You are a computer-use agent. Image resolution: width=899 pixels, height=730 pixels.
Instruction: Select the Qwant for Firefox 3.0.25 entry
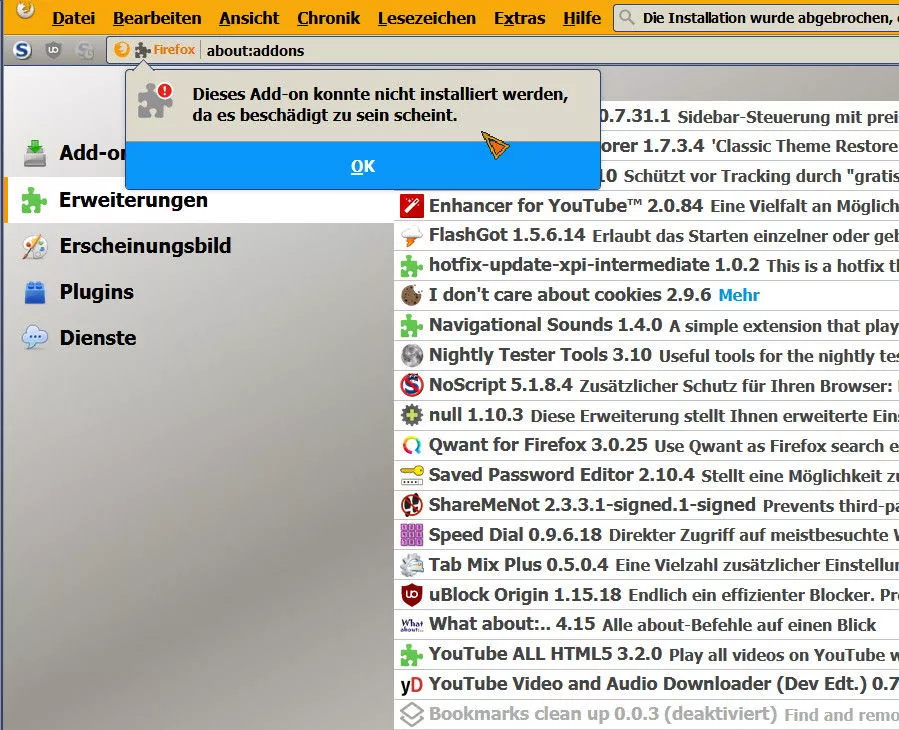click(647, 445)
